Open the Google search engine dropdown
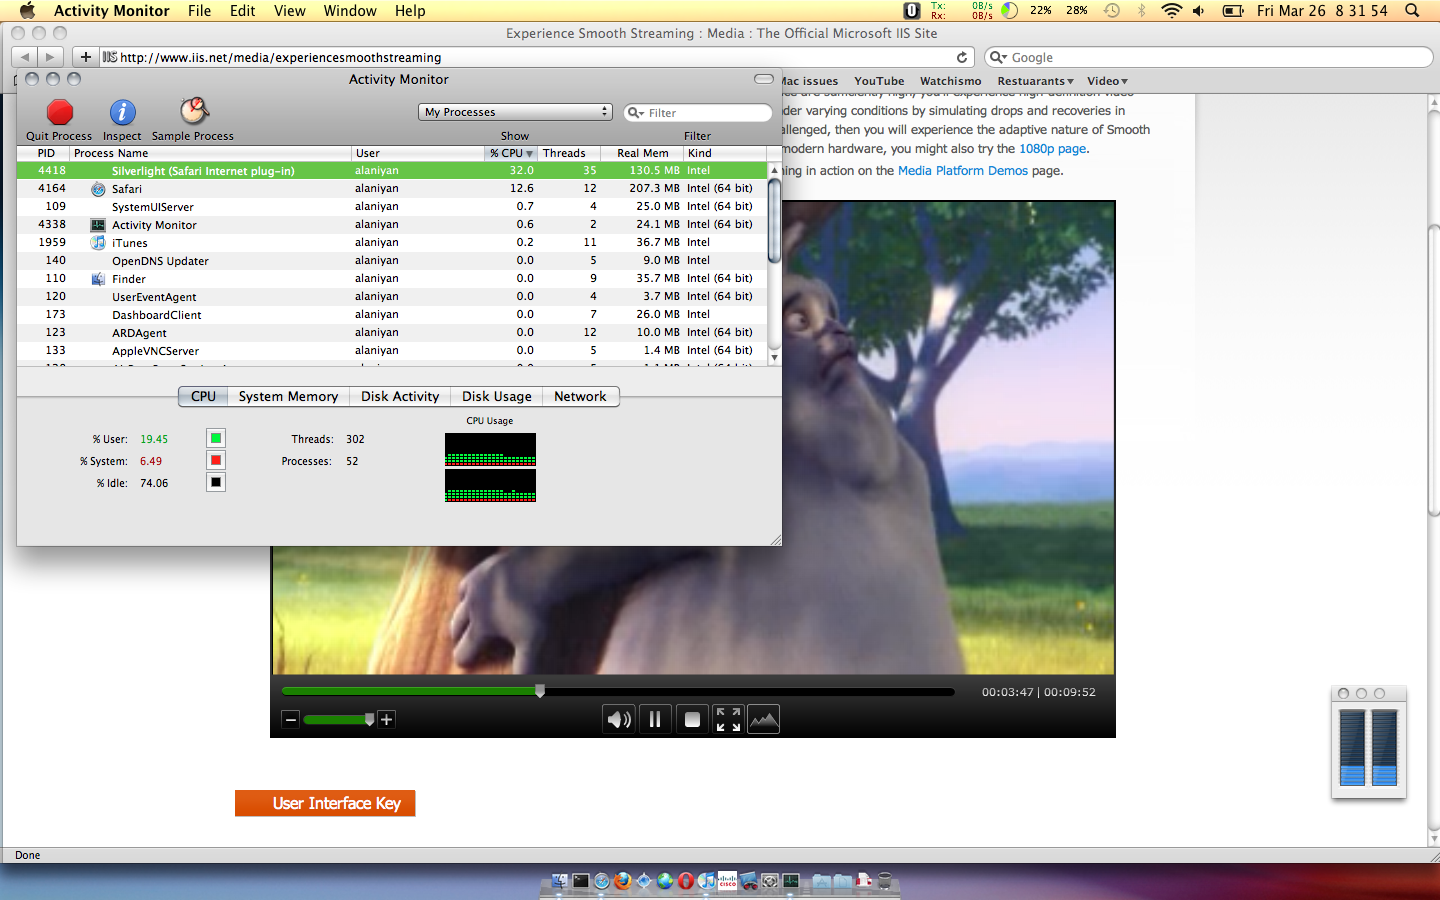This screenshot has height=900, width=1440. [x=998, y=57]
